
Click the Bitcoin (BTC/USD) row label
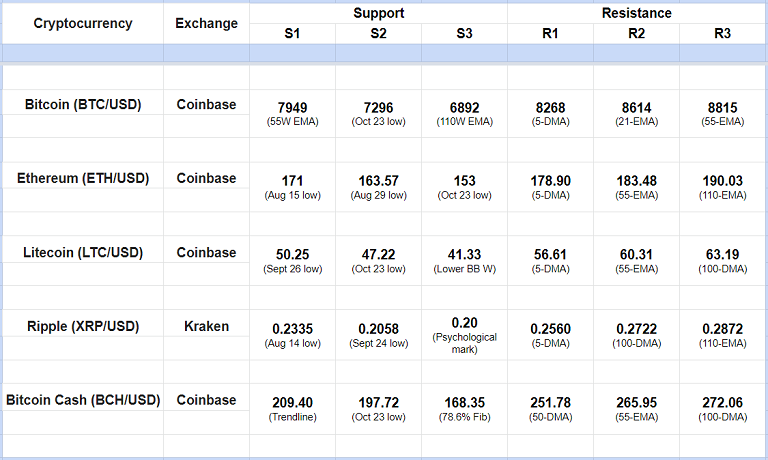(x=83, y=104)
